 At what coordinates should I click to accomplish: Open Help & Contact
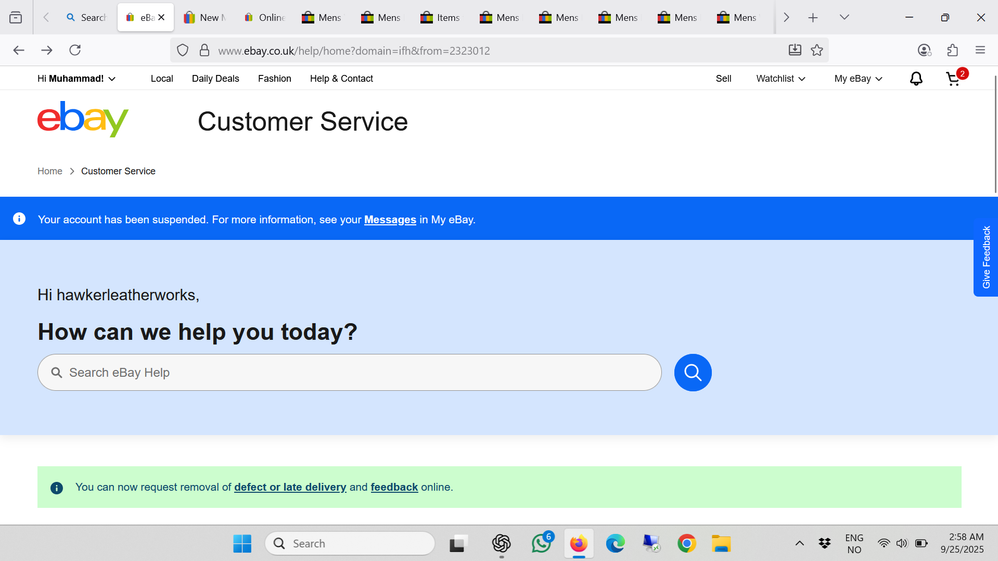point(341,79)
